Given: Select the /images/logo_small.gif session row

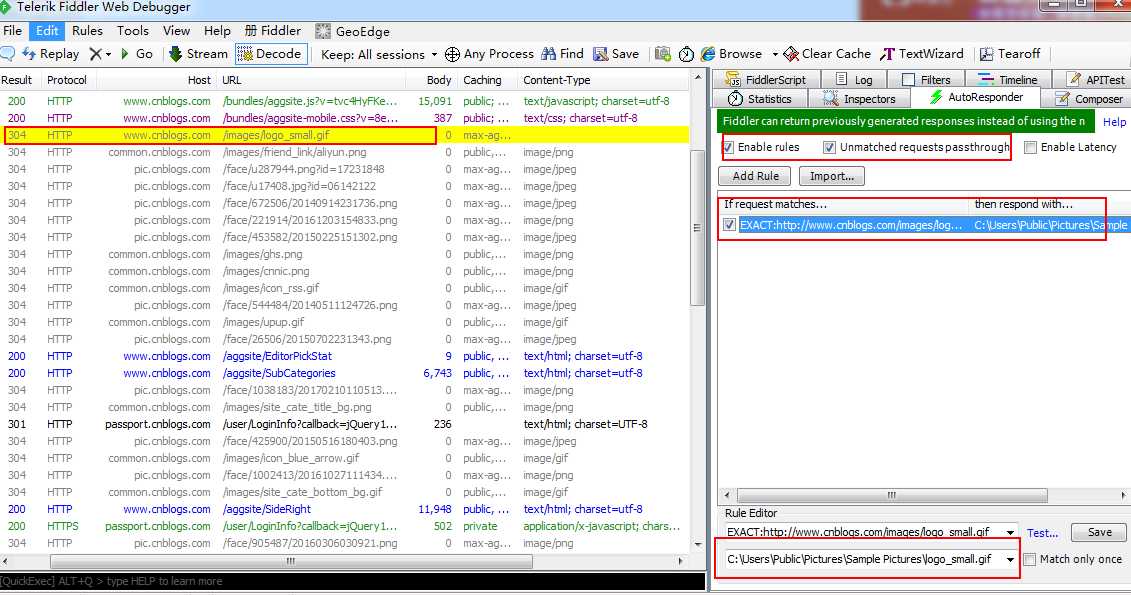Looking at the screenshot, I should point(345,135).
